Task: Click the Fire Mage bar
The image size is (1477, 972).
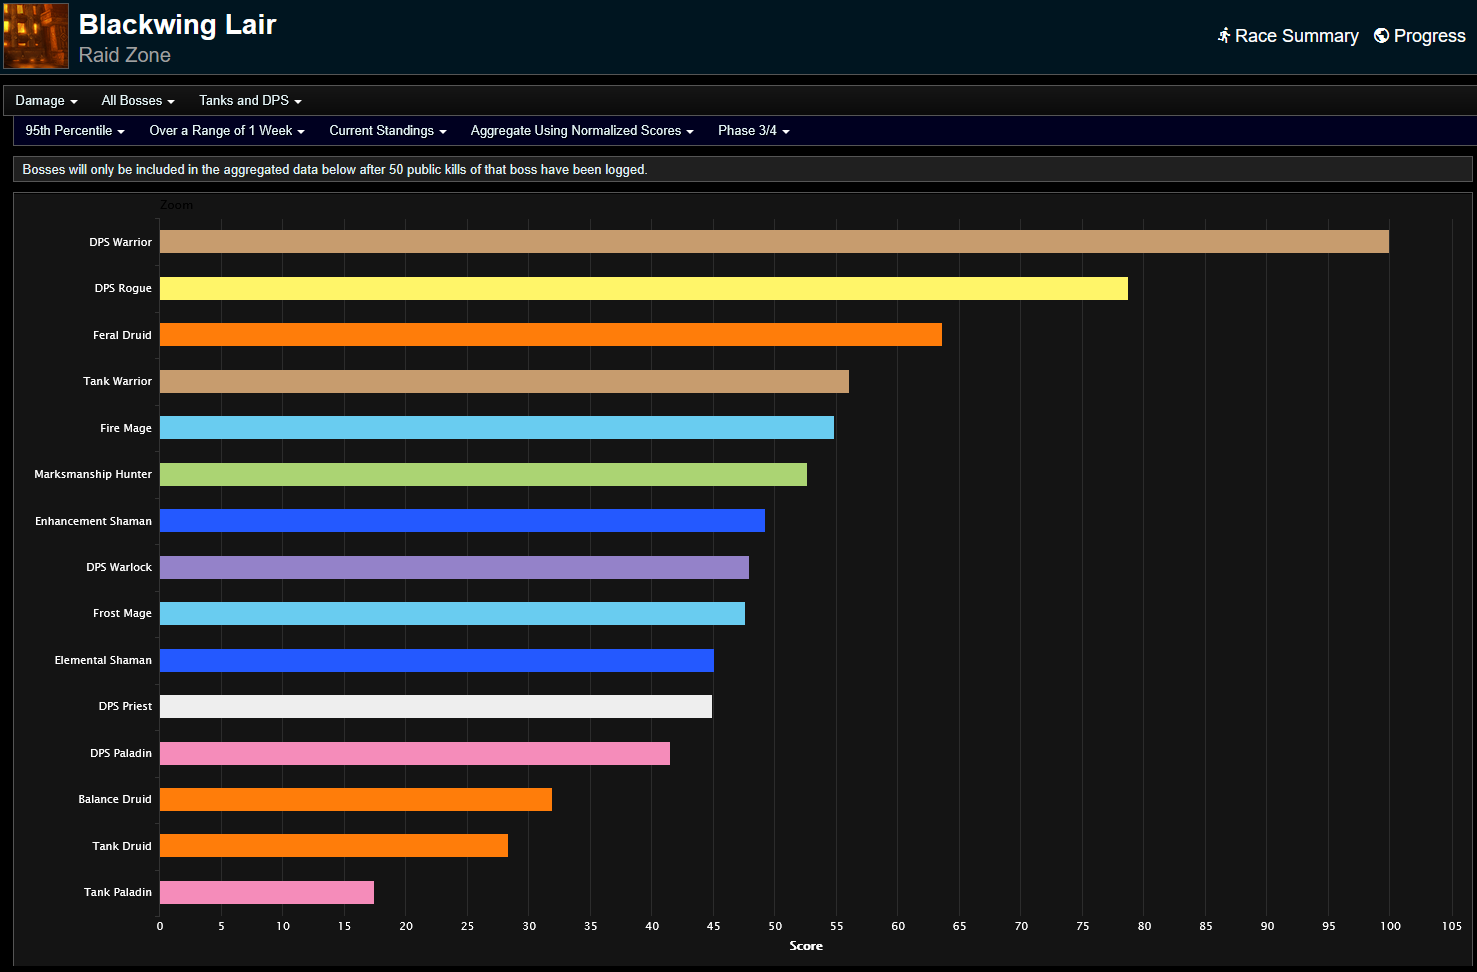Action: click(495, 427)
